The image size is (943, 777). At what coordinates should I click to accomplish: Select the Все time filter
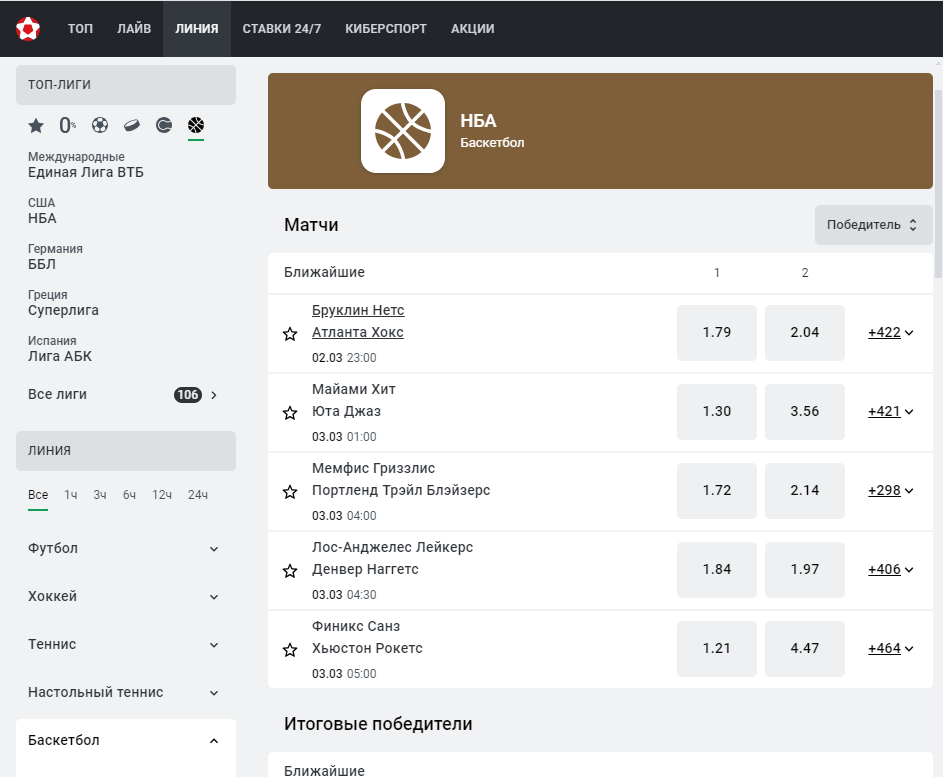coord(38,495)
